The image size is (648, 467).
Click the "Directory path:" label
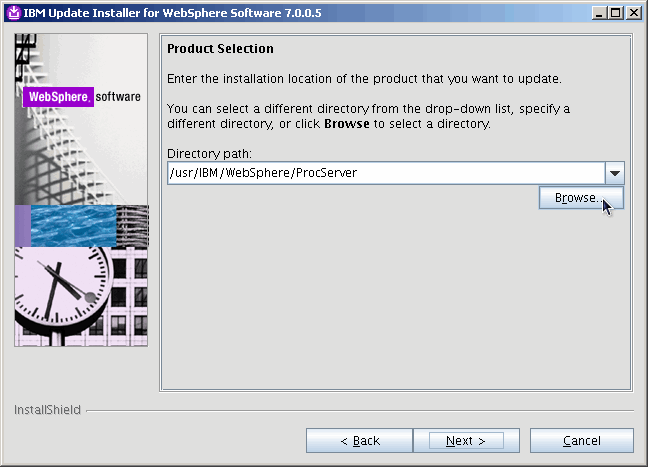click(x=209, y=154)
